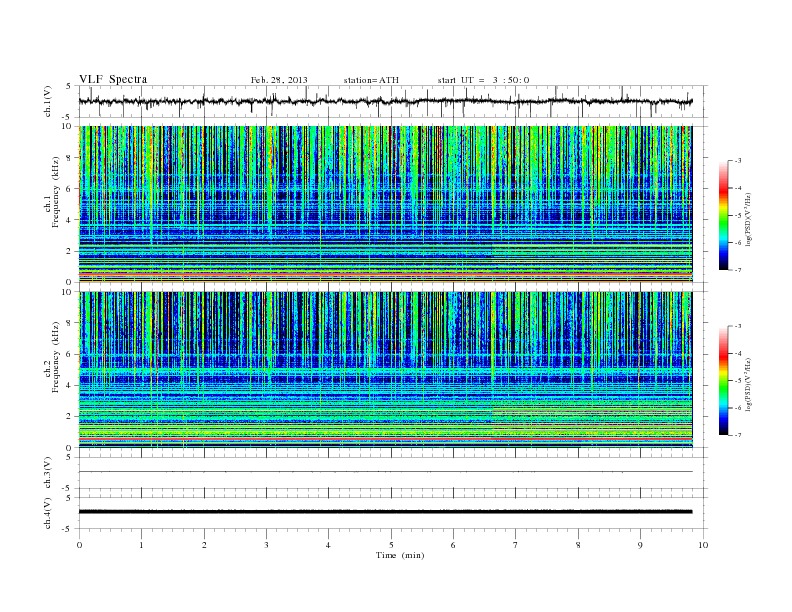The height and width of the screenshot is (612, 792).
Task: Click the "10" frequency tick of ch.1 spectrogram
Action: (x=67, y=126)
